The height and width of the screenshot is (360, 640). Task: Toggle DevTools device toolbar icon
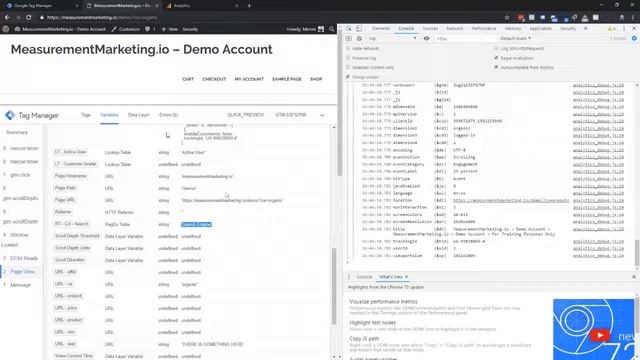pos(359,29)
